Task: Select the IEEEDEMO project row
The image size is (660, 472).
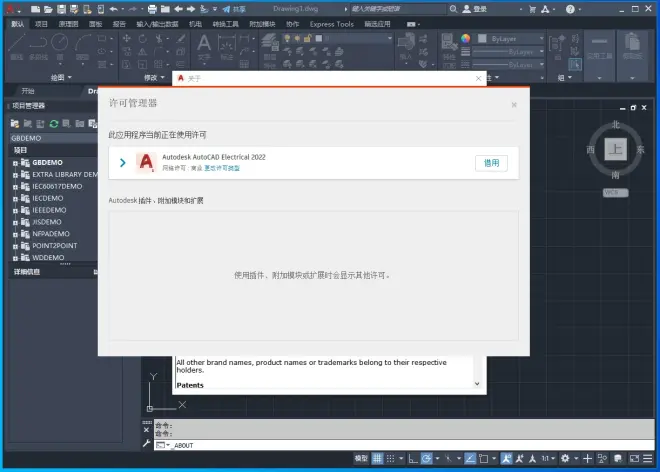Action: 49,210
